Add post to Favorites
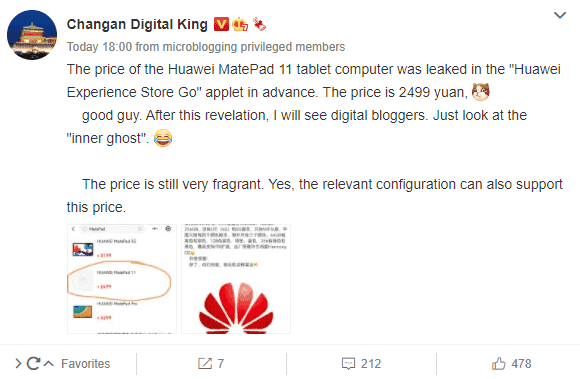 (x=85, y=364)
